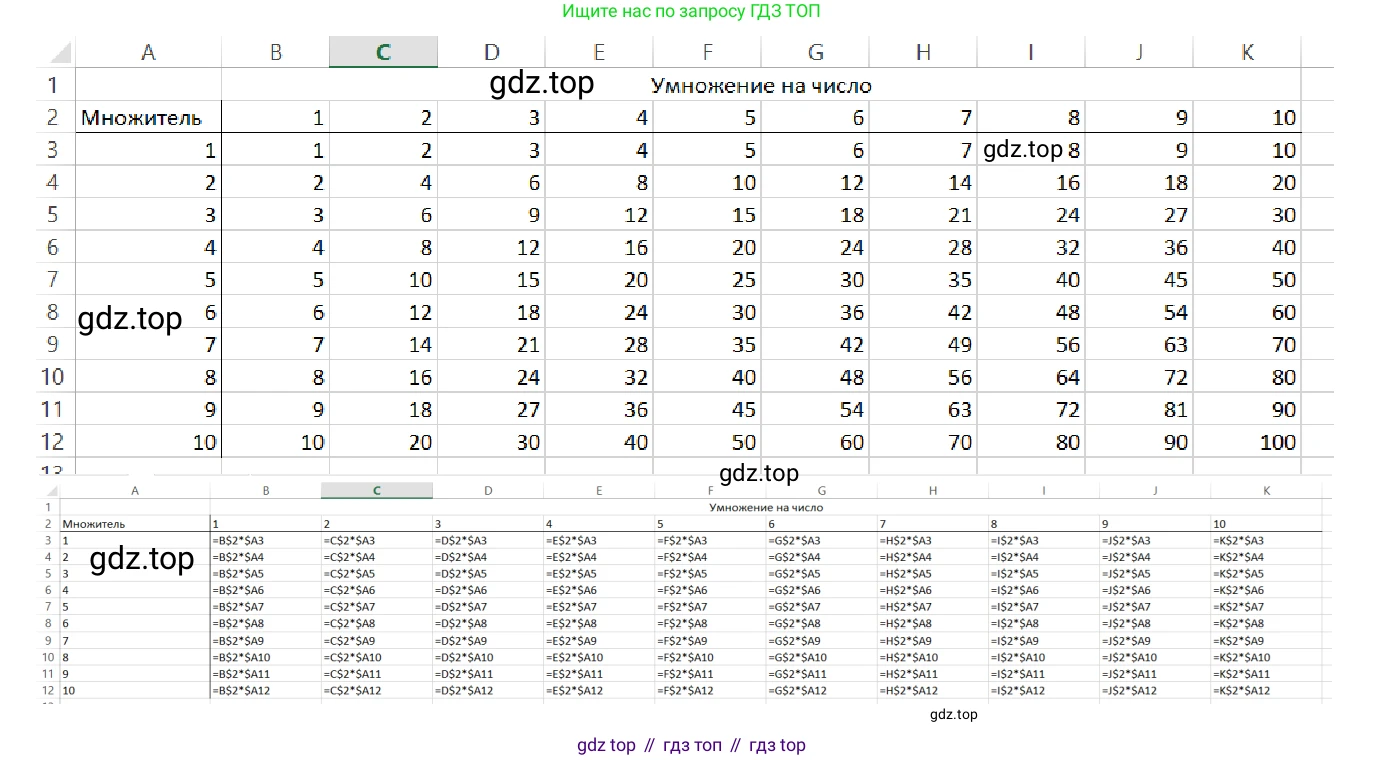The image size is (1384, 760).
Task: Select the formula cell =B$2*$A3
Action: coord(265,540)
